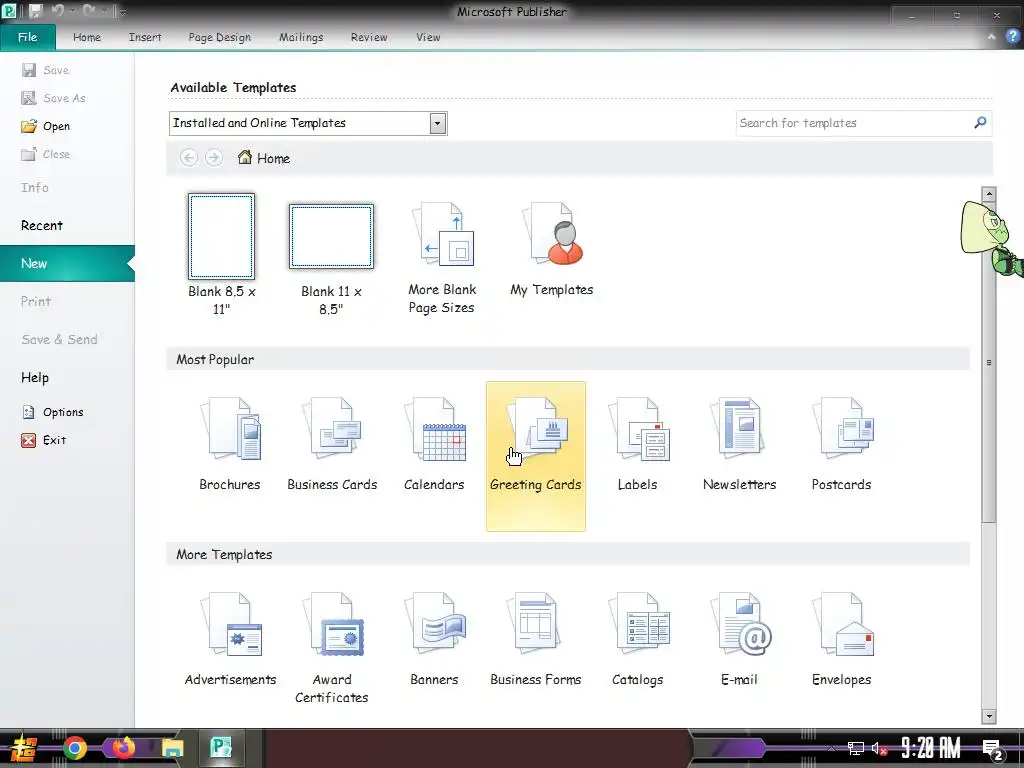The image size is (1024, 768).
Task: Open the Info backstage section
Action: pyautogui.click(x=35, y=187)
